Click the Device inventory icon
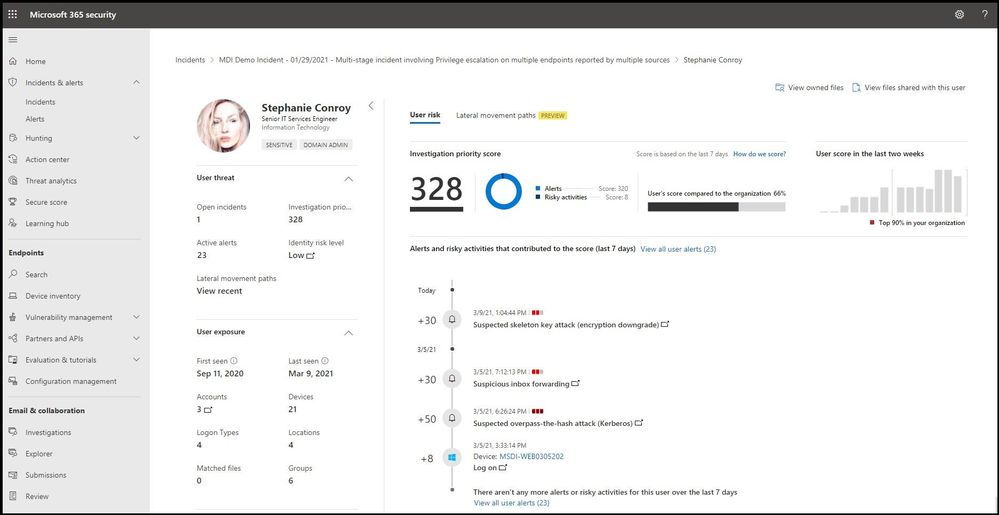This screenshot has width=999, height=515. click(x=13, y=296)
